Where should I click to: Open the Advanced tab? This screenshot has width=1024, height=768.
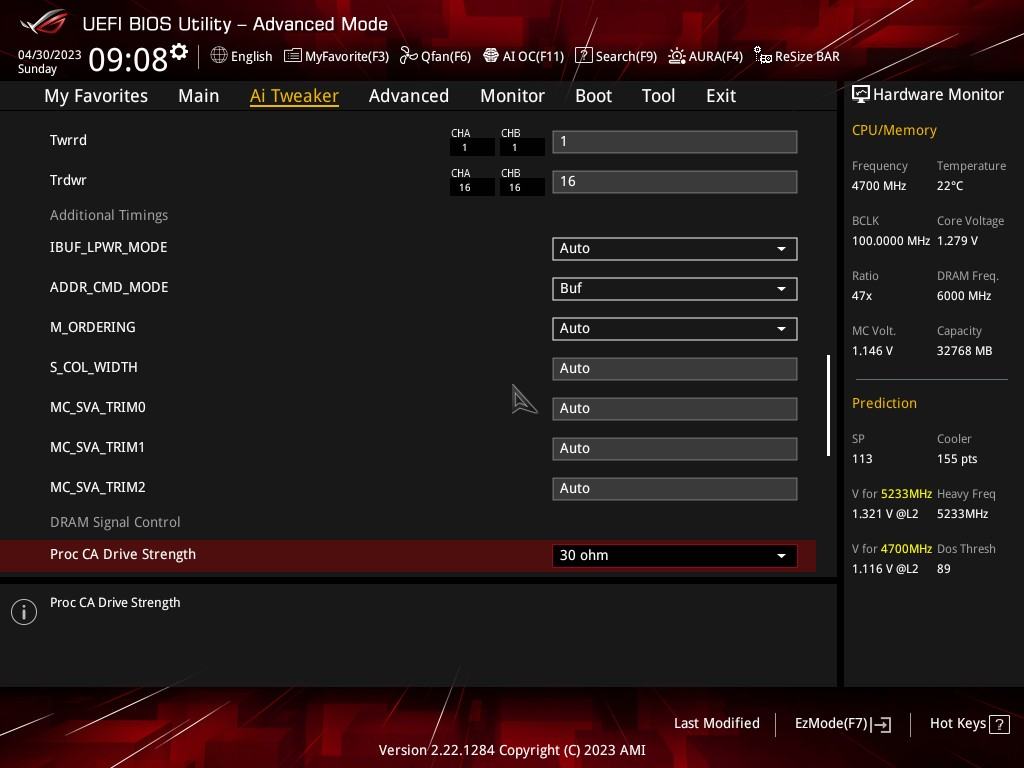409,96
